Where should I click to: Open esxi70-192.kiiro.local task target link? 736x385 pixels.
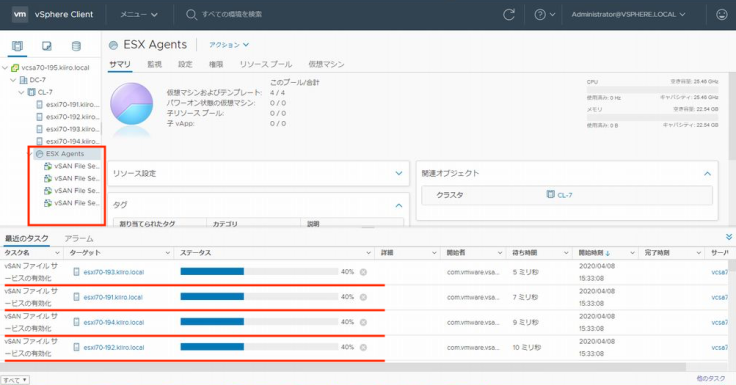(114, 347)
